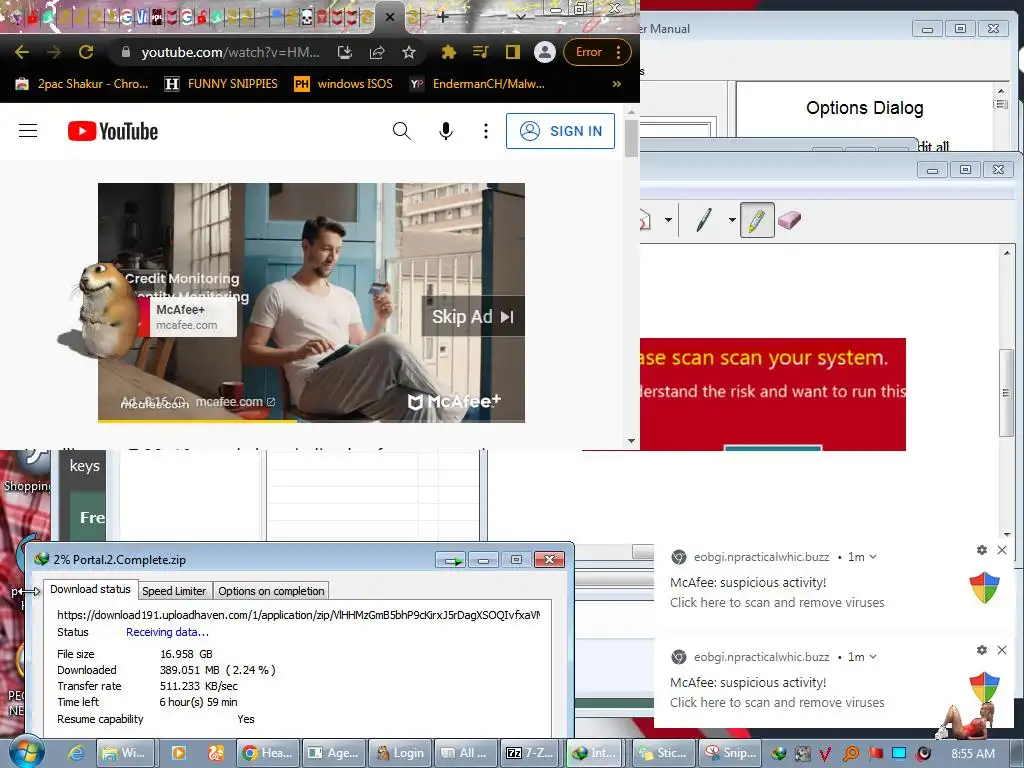Click the uploadhaven download URL text
Screen dimensions: 1024x768
pos(298,615)
